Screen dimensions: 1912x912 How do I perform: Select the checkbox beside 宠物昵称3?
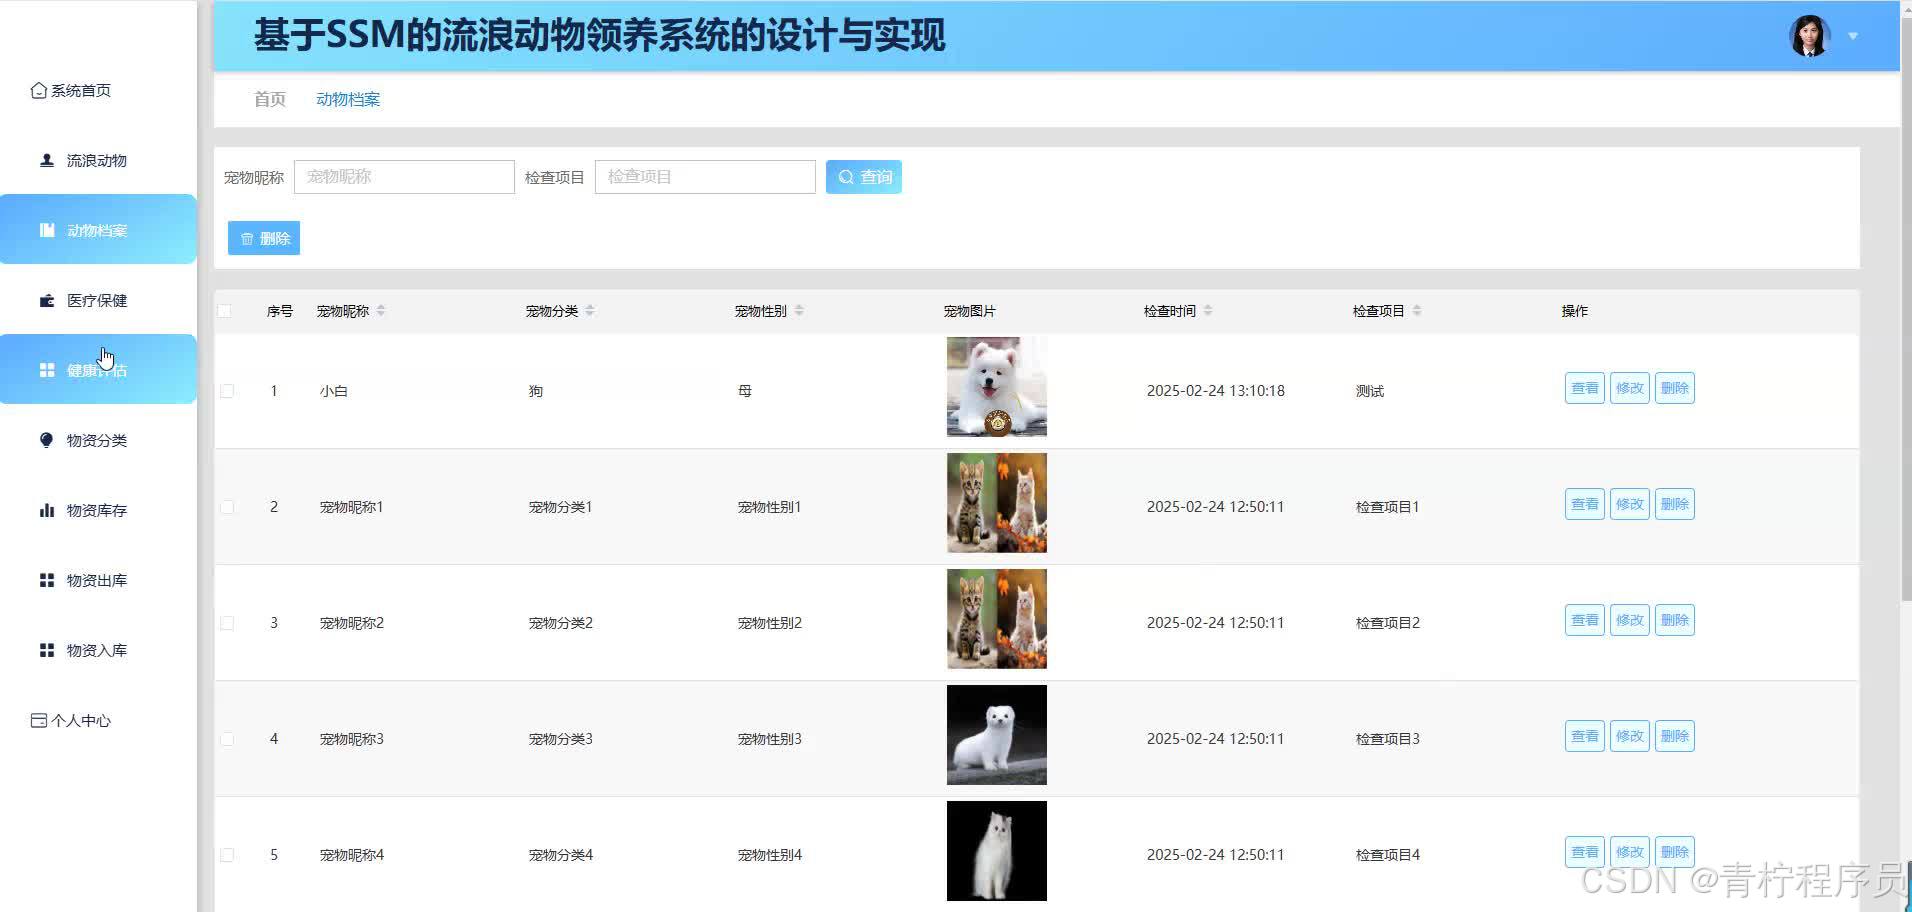tap(226, 738)
